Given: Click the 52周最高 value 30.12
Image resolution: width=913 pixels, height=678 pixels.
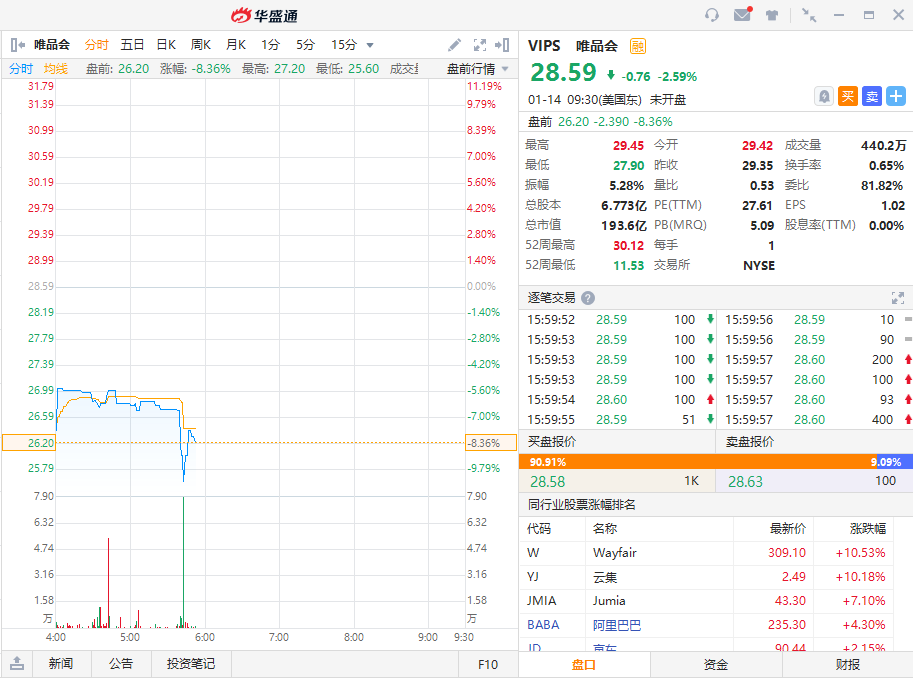Looking at the screenshot, I should 628,246.
